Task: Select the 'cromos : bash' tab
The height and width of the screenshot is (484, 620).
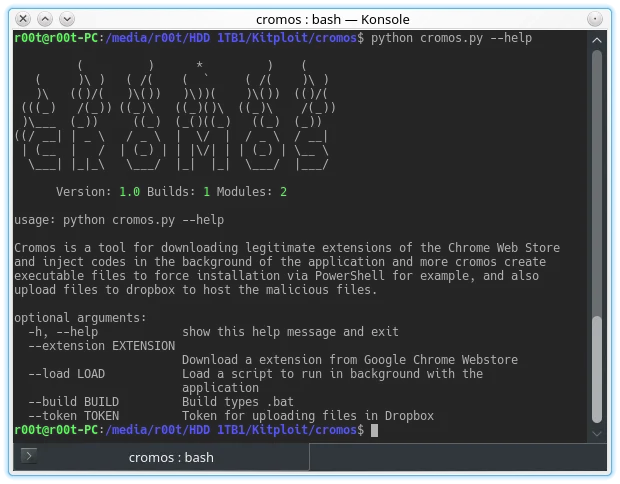Action: pyautogui.click(x=161, y=457)
